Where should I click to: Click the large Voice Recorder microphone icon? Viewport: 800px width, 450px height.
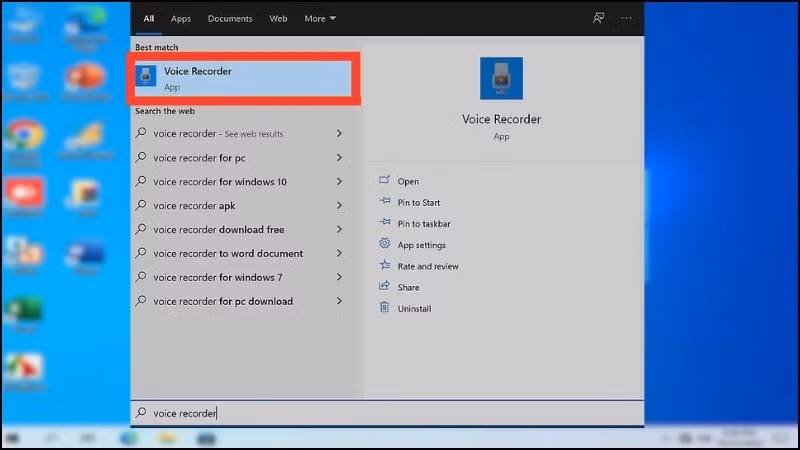coord(501,78)
